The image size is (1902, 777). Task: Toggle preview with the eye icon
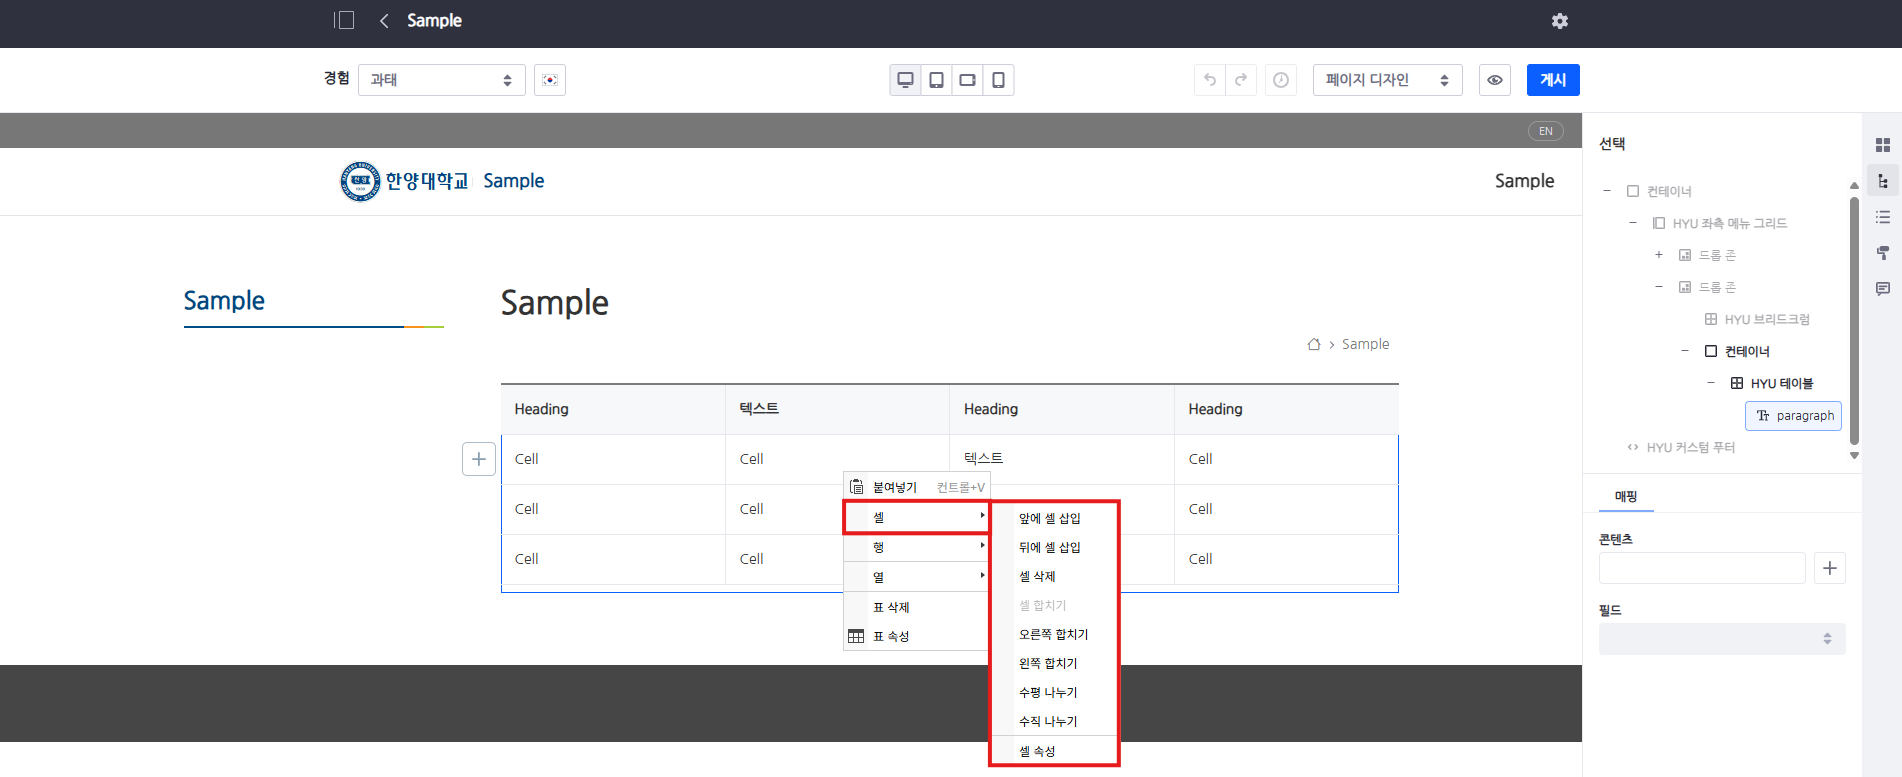[1494, 80]
